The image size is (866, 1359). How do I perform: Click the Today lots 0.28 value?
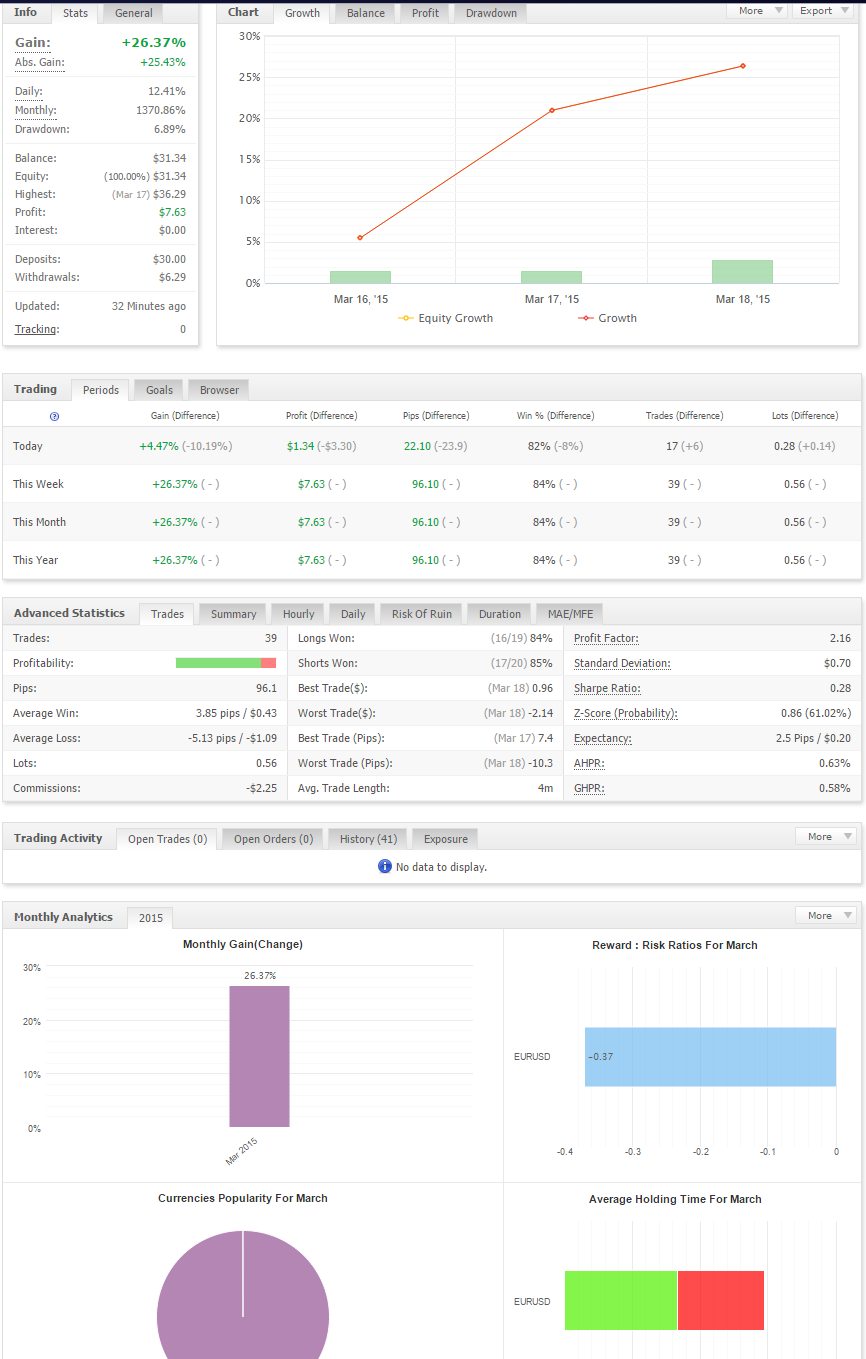784,446
